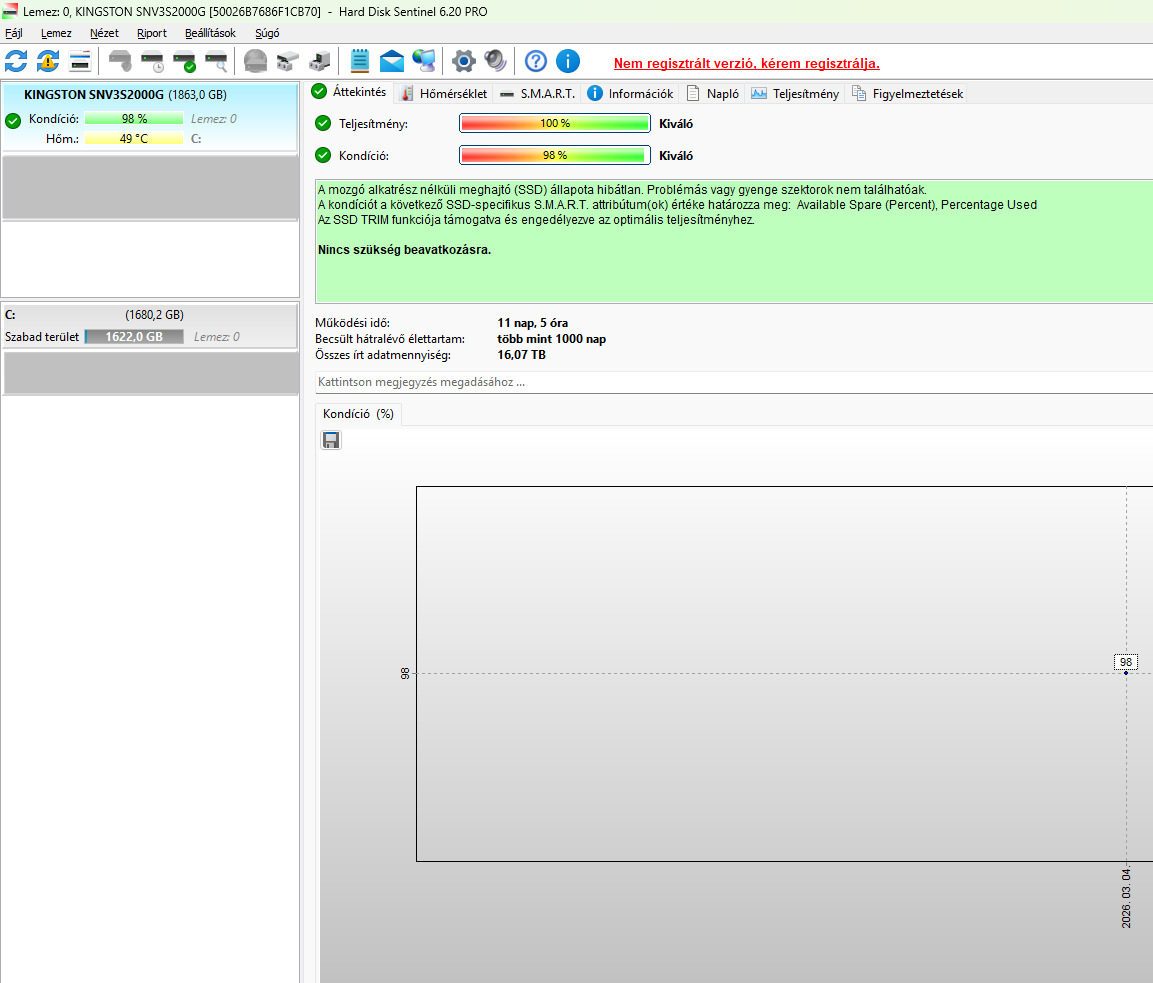Click the disk with magnifier icon
Viewport: 1153px width, 983px height.
coord(216,61)
